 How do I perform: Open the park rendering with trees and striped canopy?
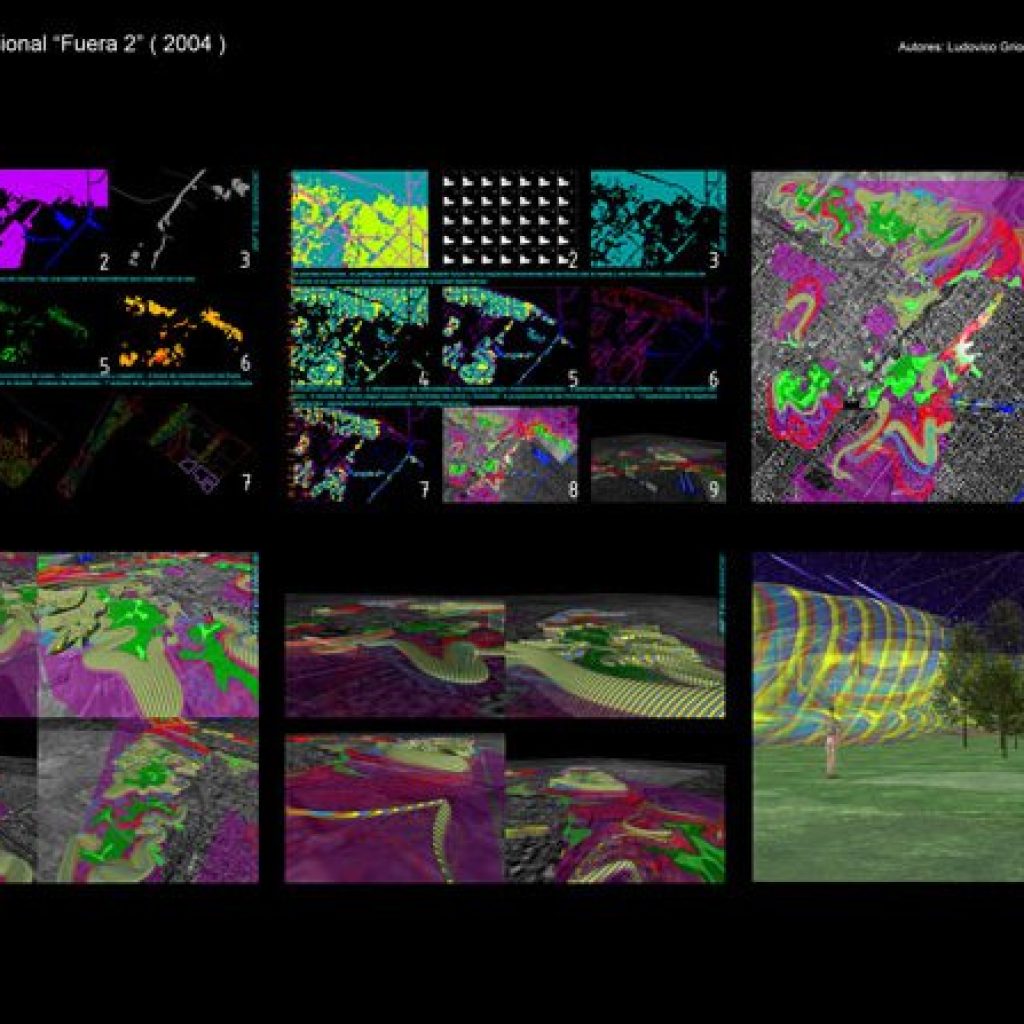(888, 717)
